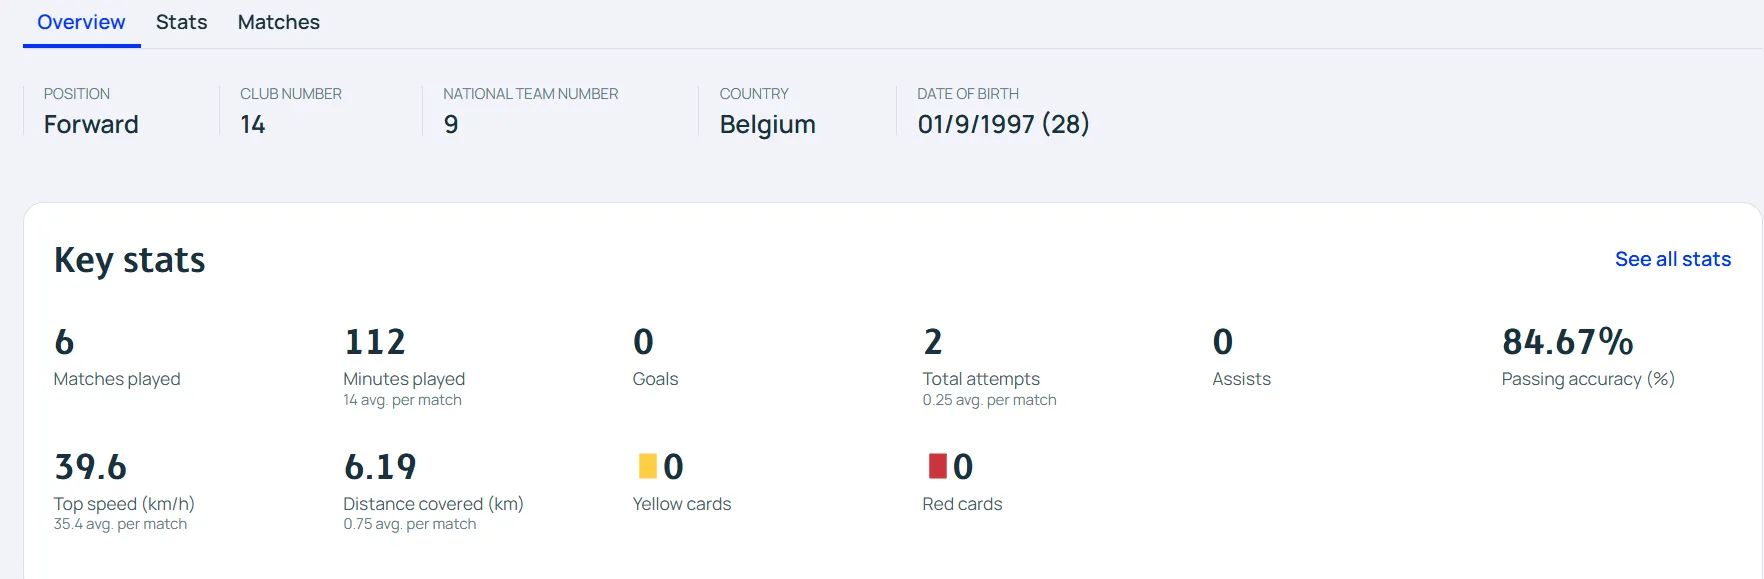This screenshot has height=579, width=1764.
Task: Select the country Belgium text
Action: 767,124
